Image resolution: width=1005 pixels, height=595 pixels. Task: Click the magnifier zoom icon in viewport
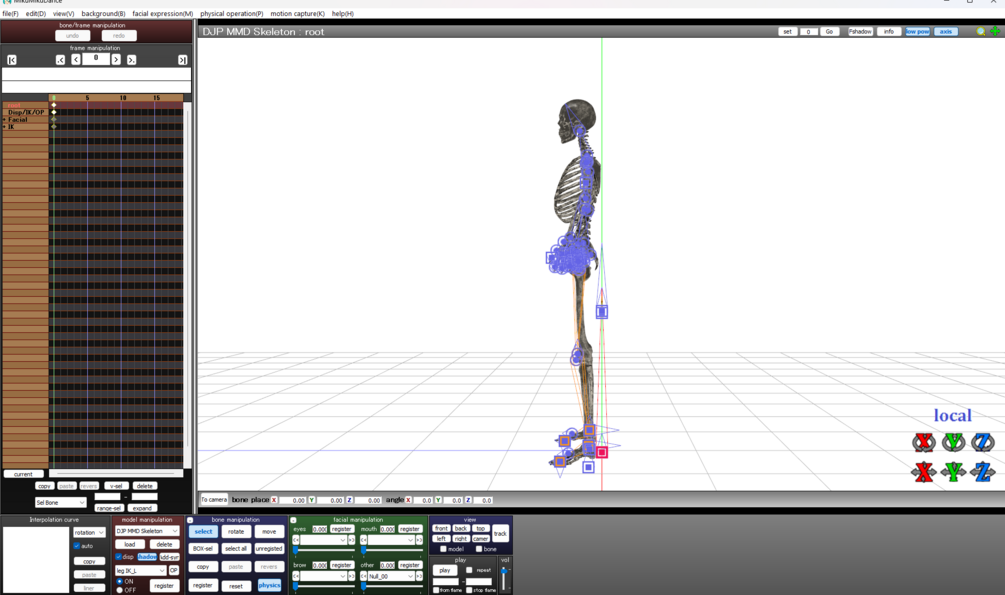[x=981, y=31]
